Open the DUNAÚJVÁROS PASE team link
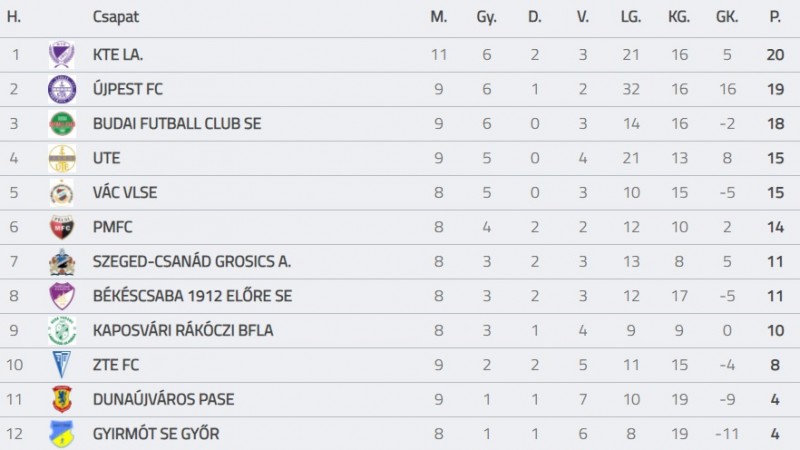The height and width of the screenshot is (450, 800). (x=163, y=399)
